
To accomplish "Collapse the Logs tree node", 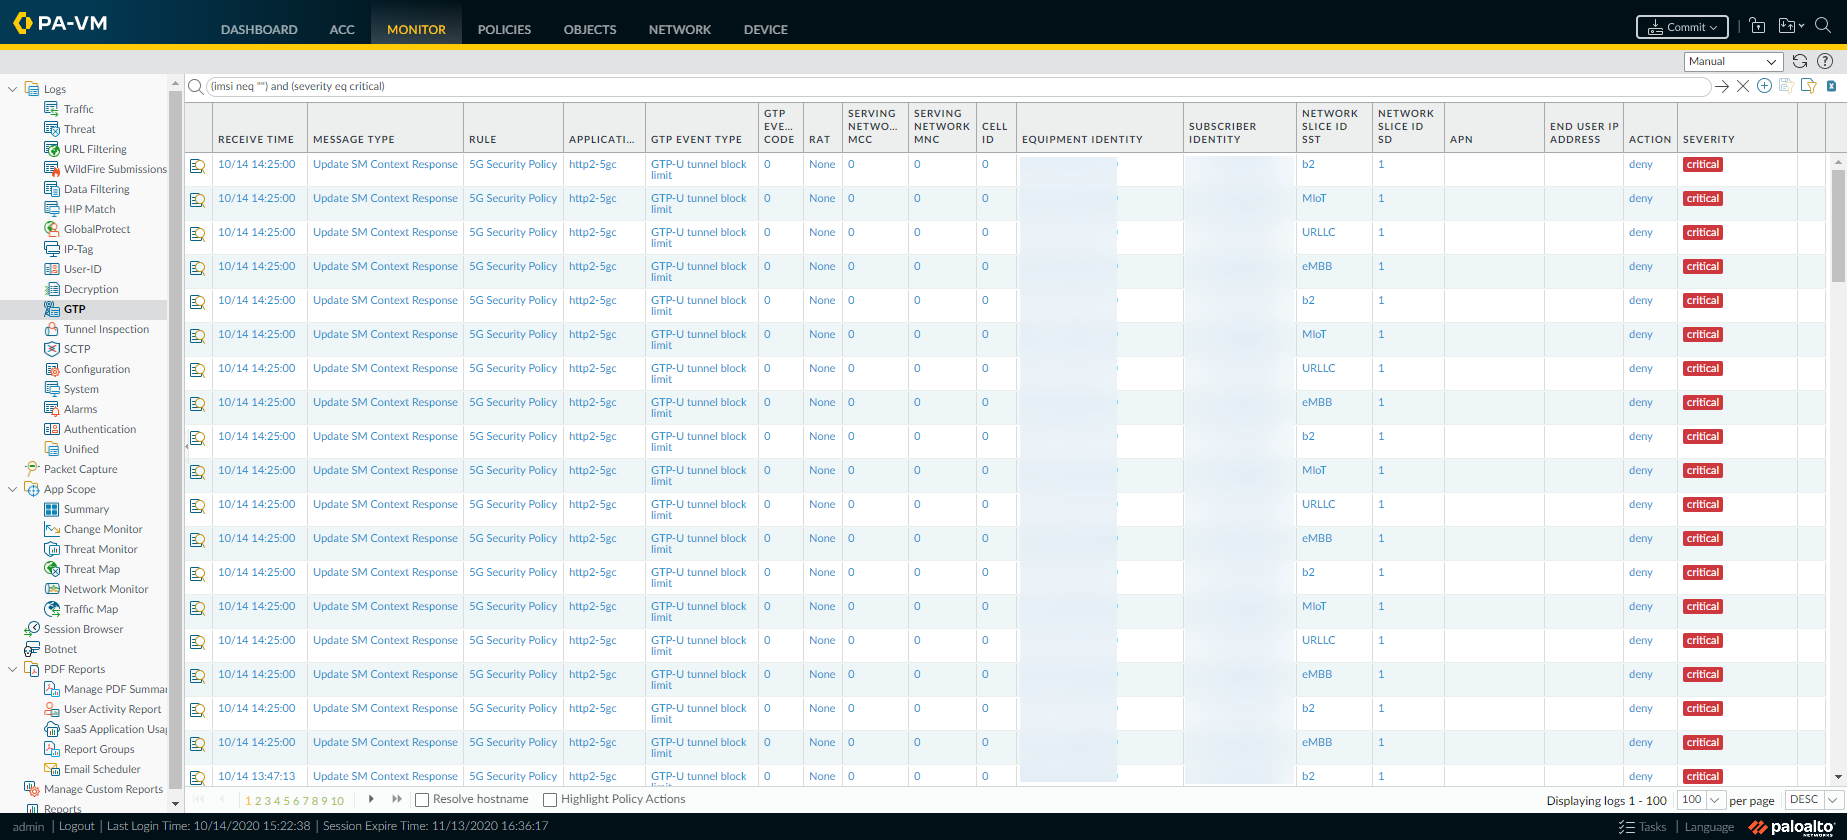I will (x=13, y=89).
